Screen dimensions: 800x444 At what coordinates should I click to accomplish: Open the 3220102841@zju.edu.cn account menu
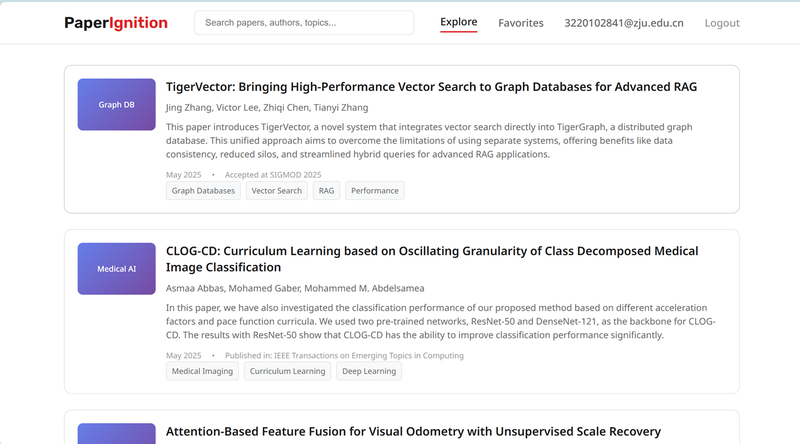click(x=623, y=23)
